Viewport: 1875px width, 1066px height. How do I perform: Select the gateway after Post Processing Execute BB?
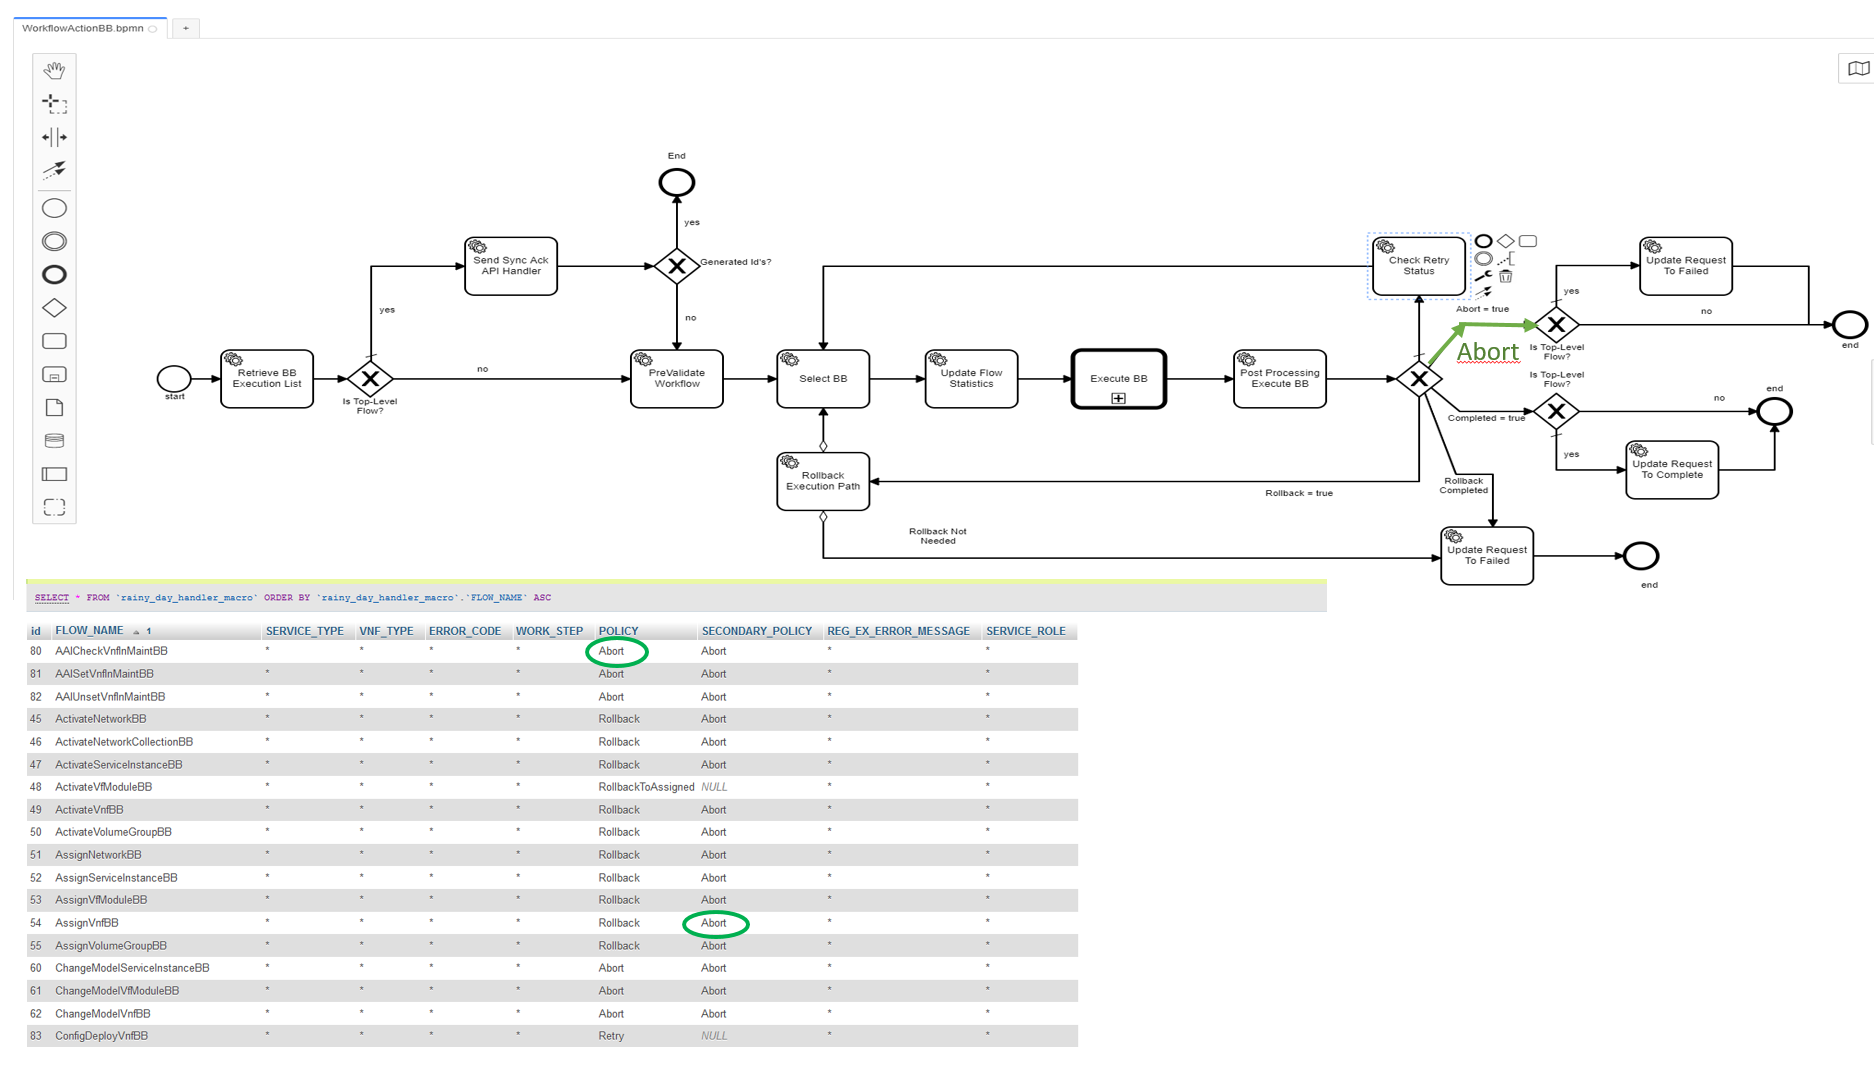(x=1419, y=379)
